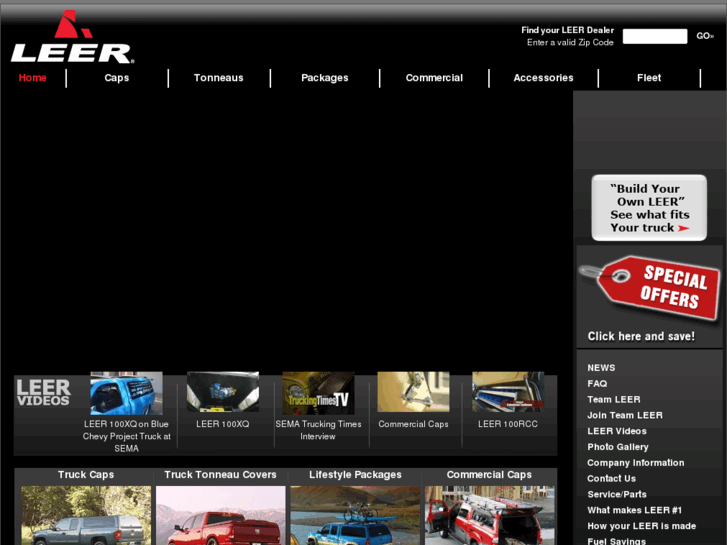The image size is (727, 545).
Task: Open the Fleet menu
Action: (x=649, y=78)
